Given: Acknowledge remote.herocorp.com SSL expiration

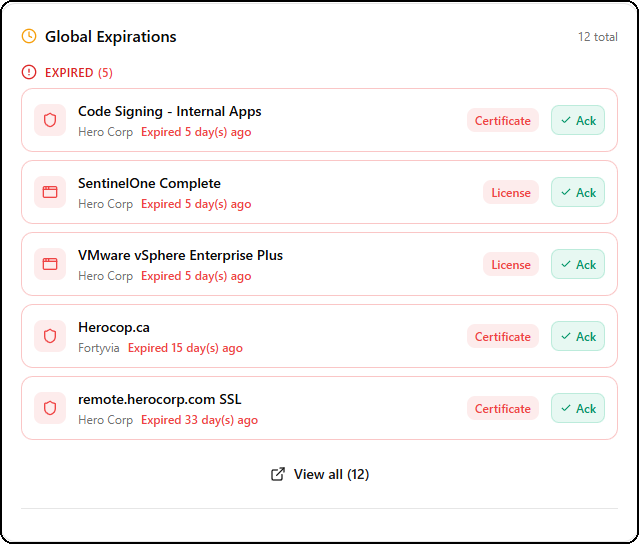Looking at the screenshot, I should click(x=578, y=408).
